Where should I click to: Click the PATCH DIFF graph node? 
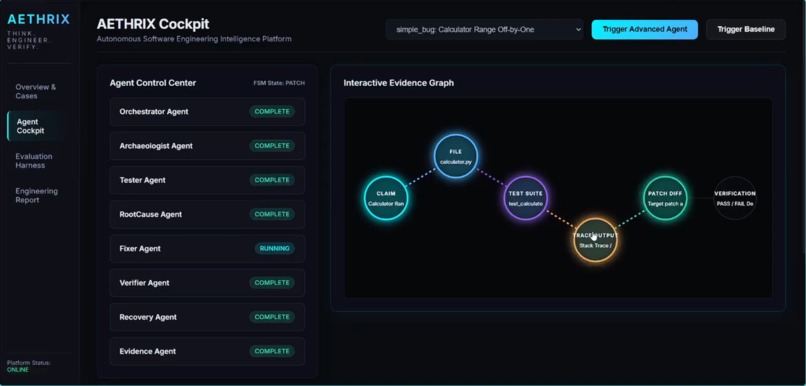click(x=665, y=198)
